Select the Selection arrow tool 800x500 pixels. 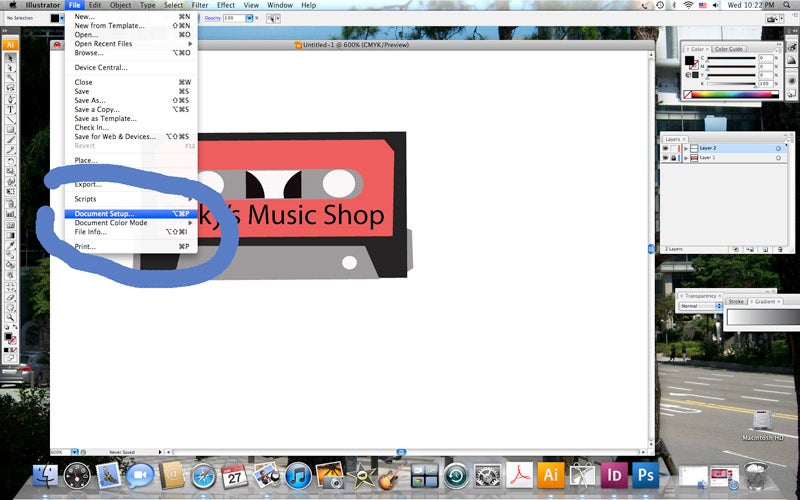10,56
